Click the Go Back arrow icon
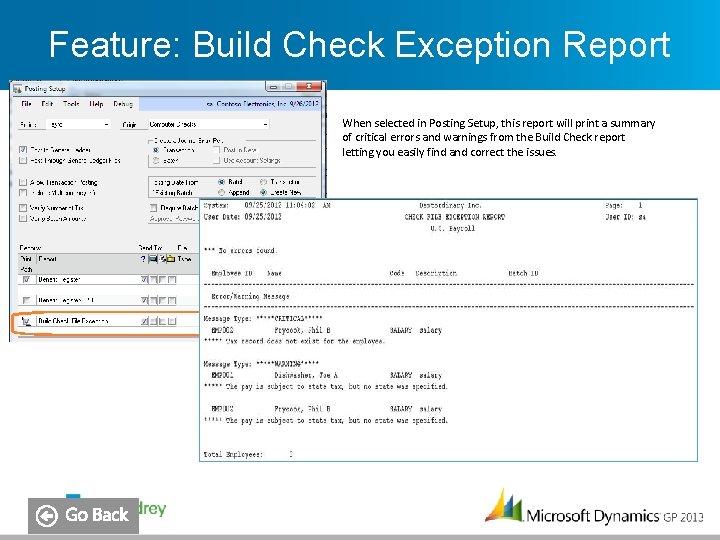 tap(46, 516)
